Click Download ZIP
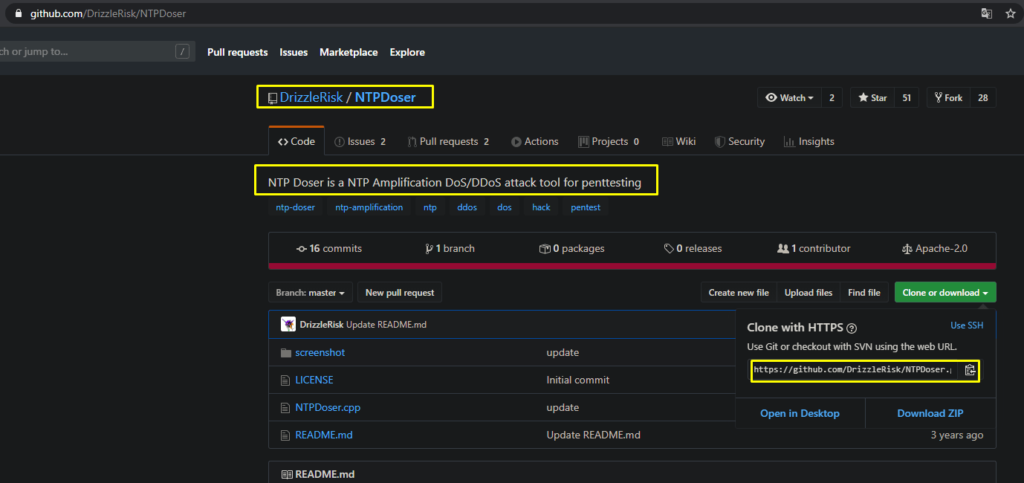Viewport: 1024px width, 483px height. coord(931,413)
